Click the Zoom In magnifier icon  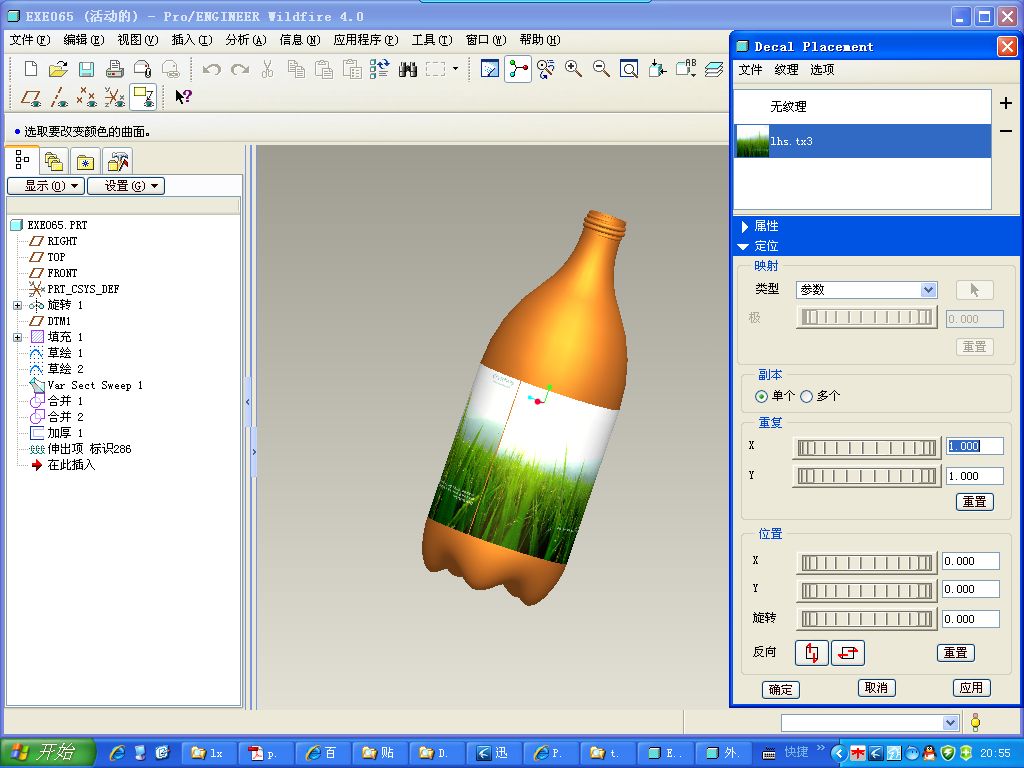[573, 69]
